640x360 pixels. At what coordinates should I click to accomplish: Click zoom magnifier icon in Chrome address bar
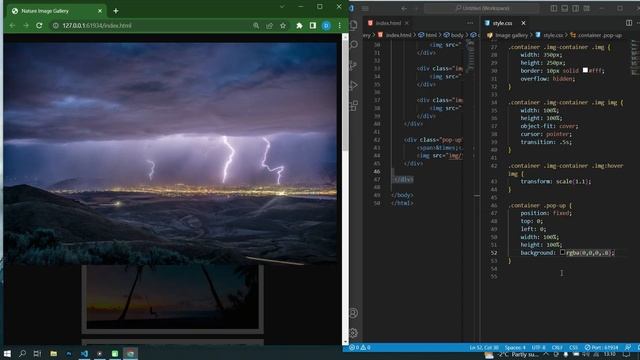tap(256, 25)
